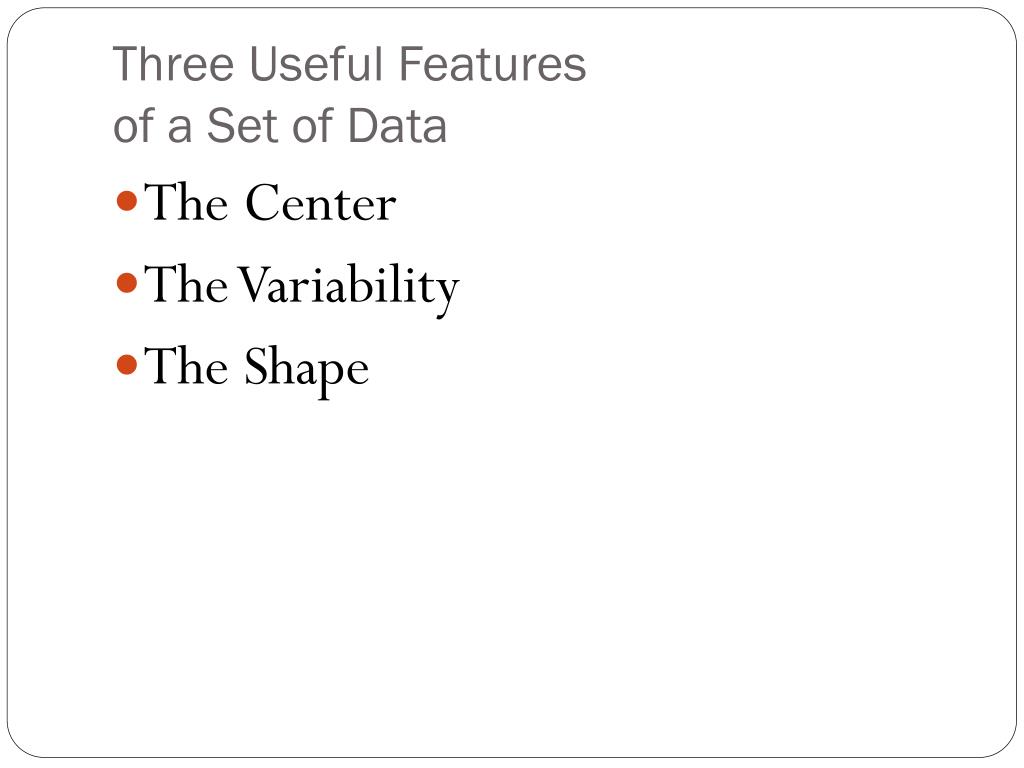Click the orange bullet beside The Shape

(126, 366)
